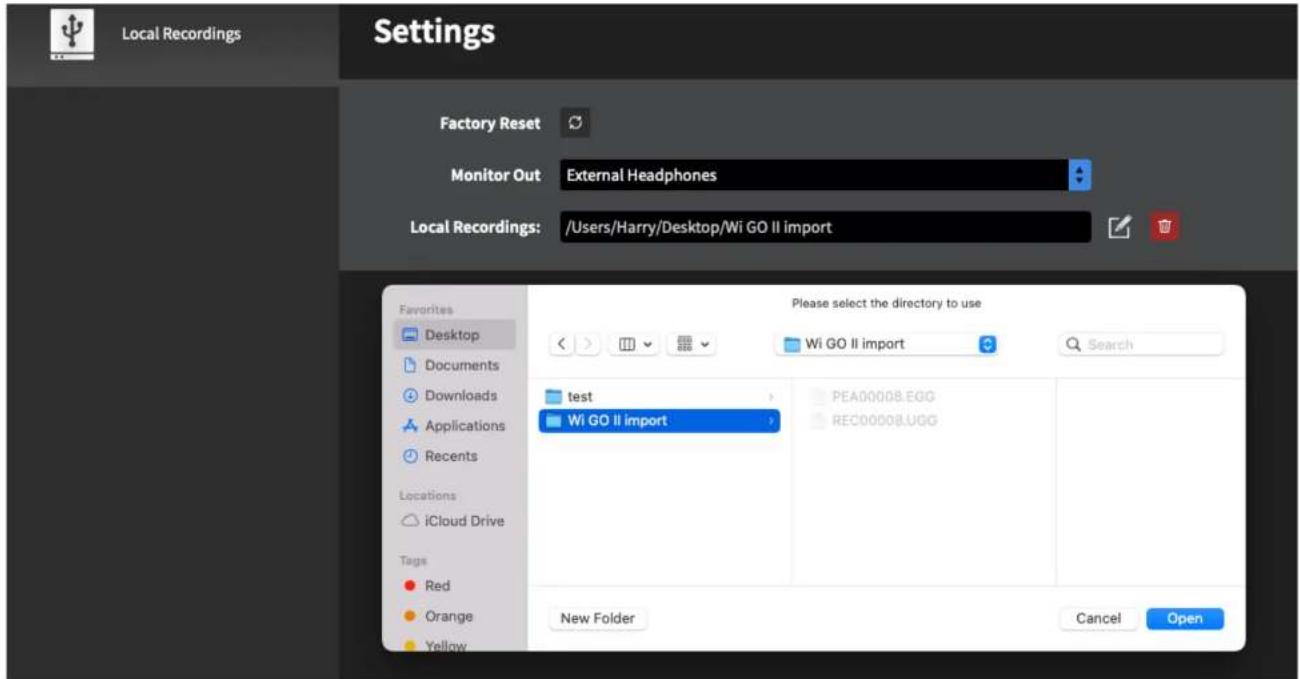Screen dimensions: 1300x679
Task: Click file PEA00008.EGG
Action: [x=883, y=397]
